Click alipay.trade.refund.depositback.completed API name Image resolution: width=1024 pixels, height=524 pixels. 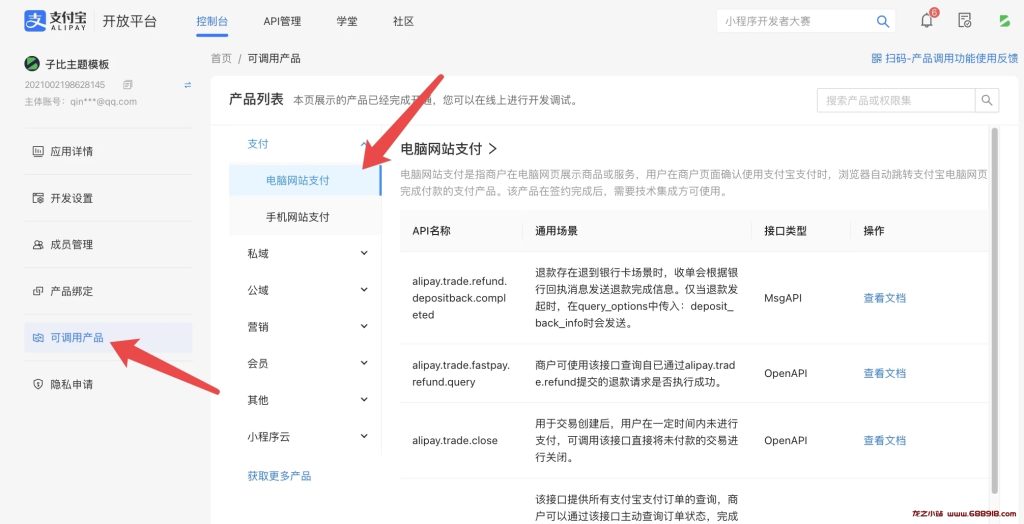[x=459, y=298]
